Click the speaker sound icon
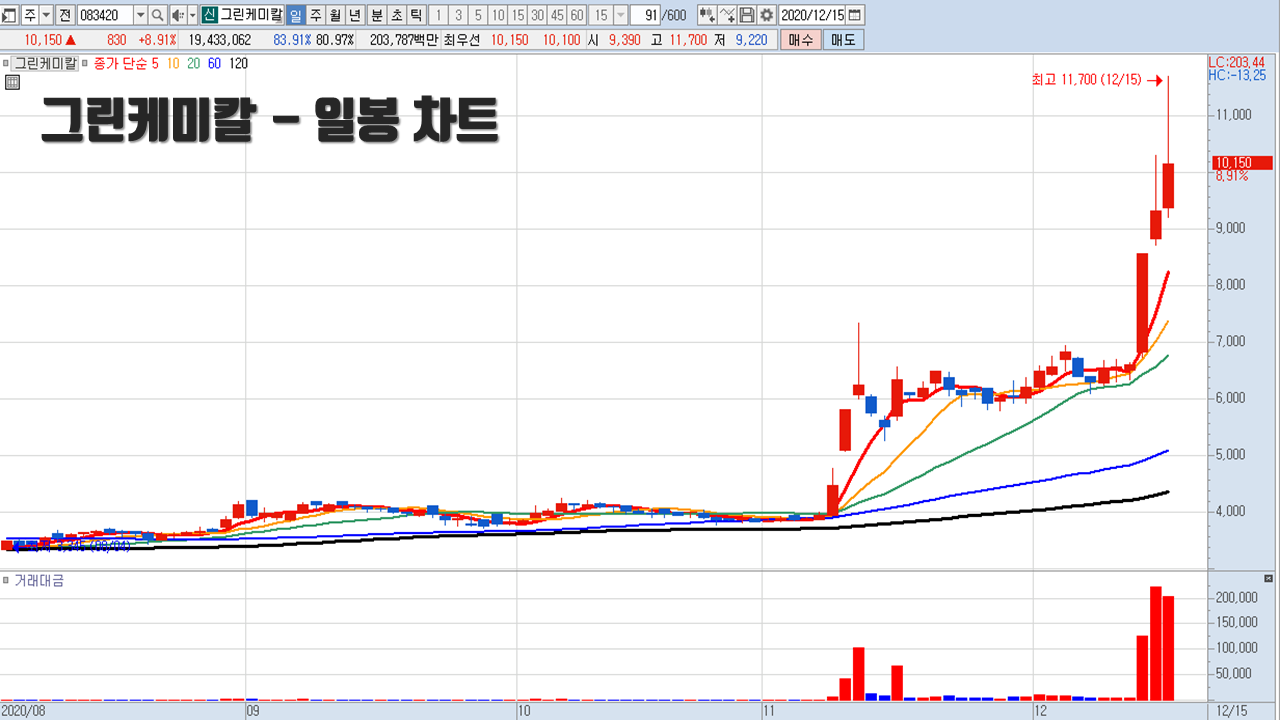 point(177,15)
